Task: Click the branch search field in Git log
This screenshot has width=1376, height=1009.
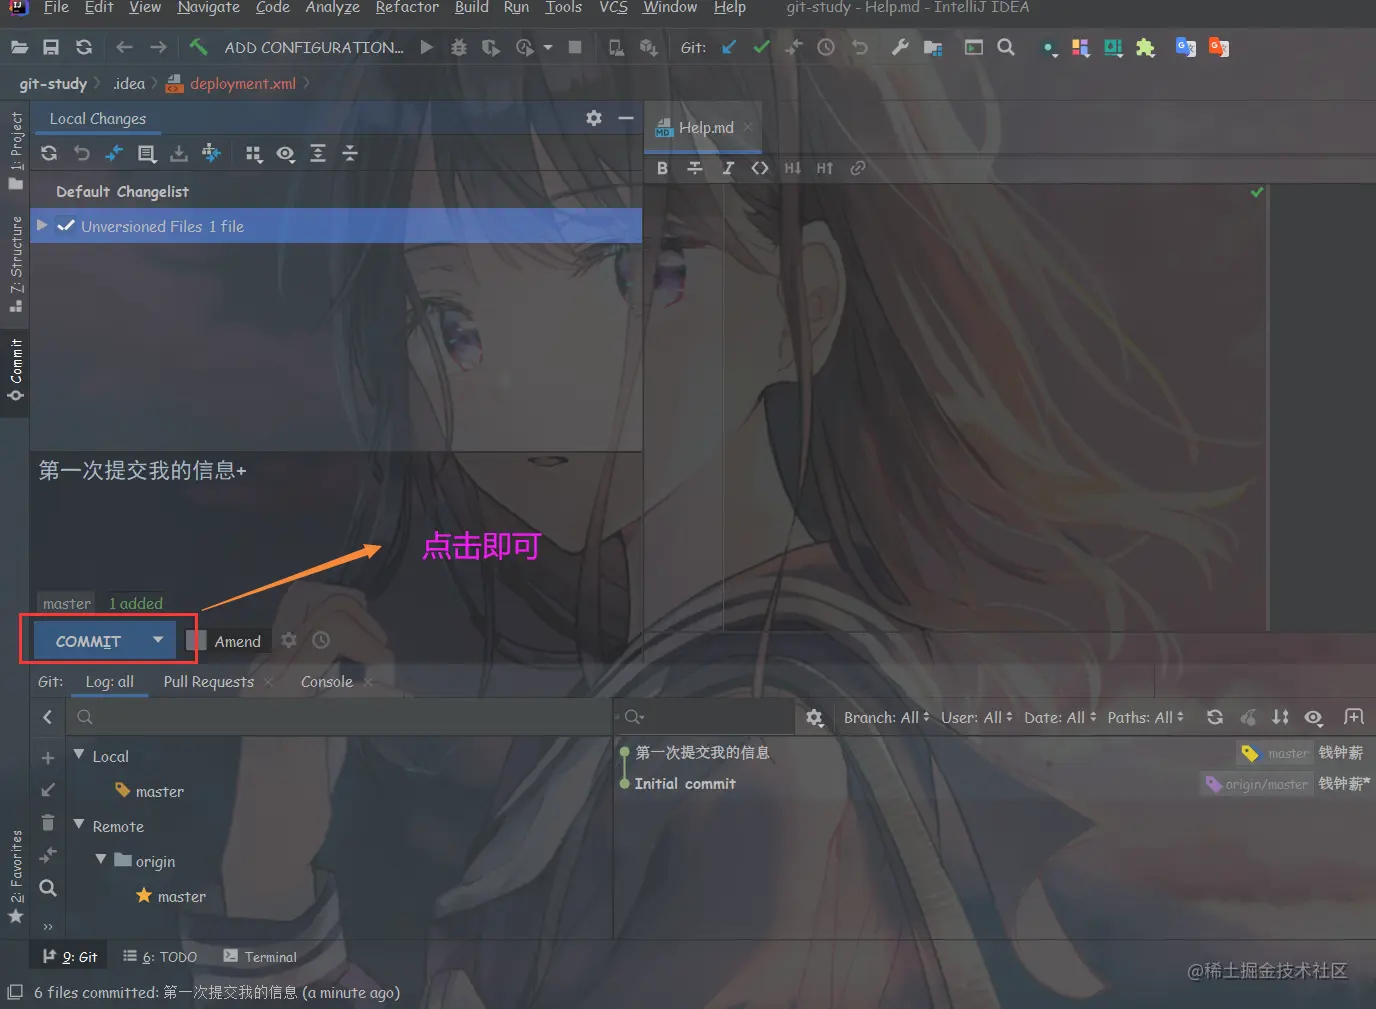Action: (x=339, y=717)
